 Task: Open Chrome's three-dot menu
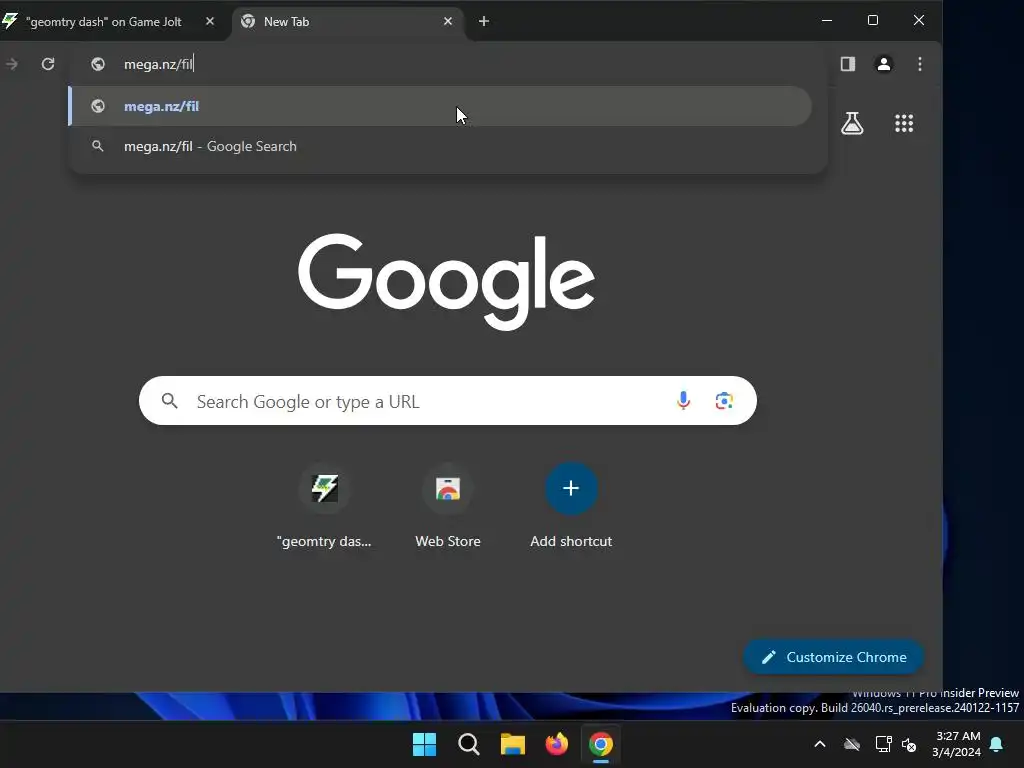920,64
